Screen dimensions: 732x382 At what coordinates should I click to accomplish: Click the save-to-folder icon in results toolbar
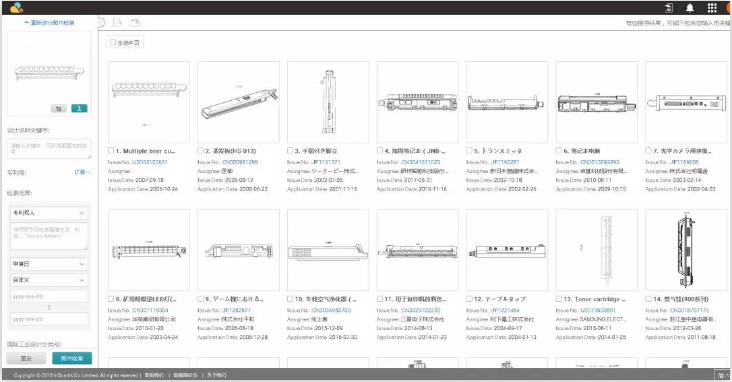pos(135,22)
